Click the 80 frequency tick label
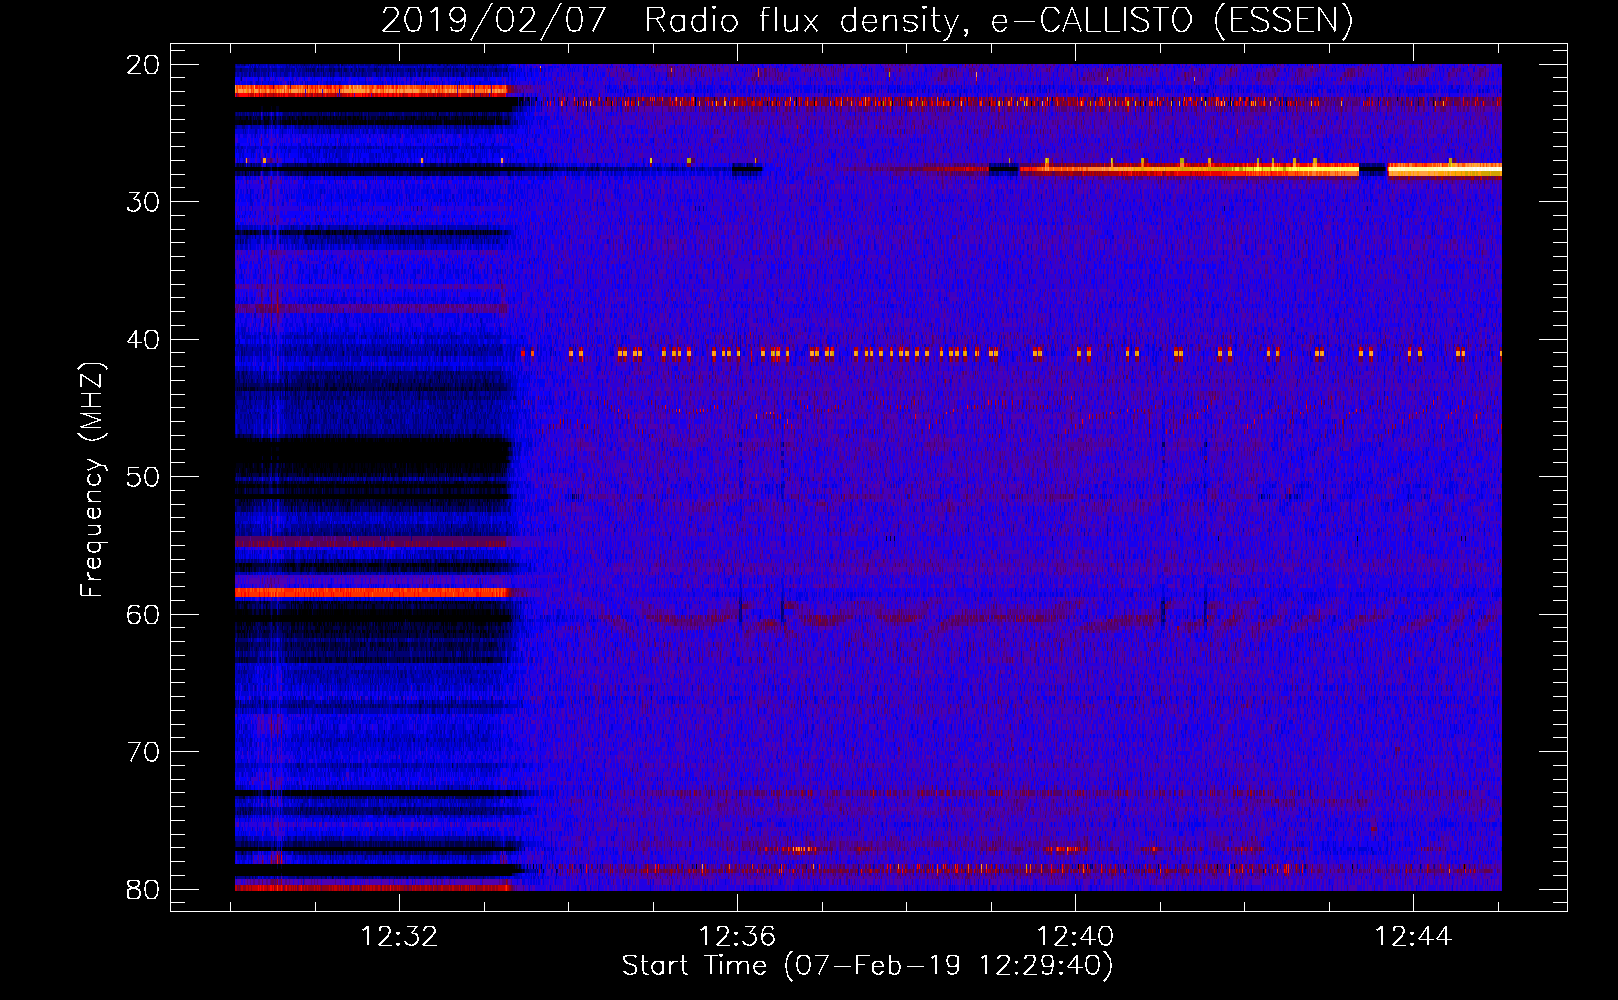Viewport: 1618px width, 1000px height. (x=143, y=889)
